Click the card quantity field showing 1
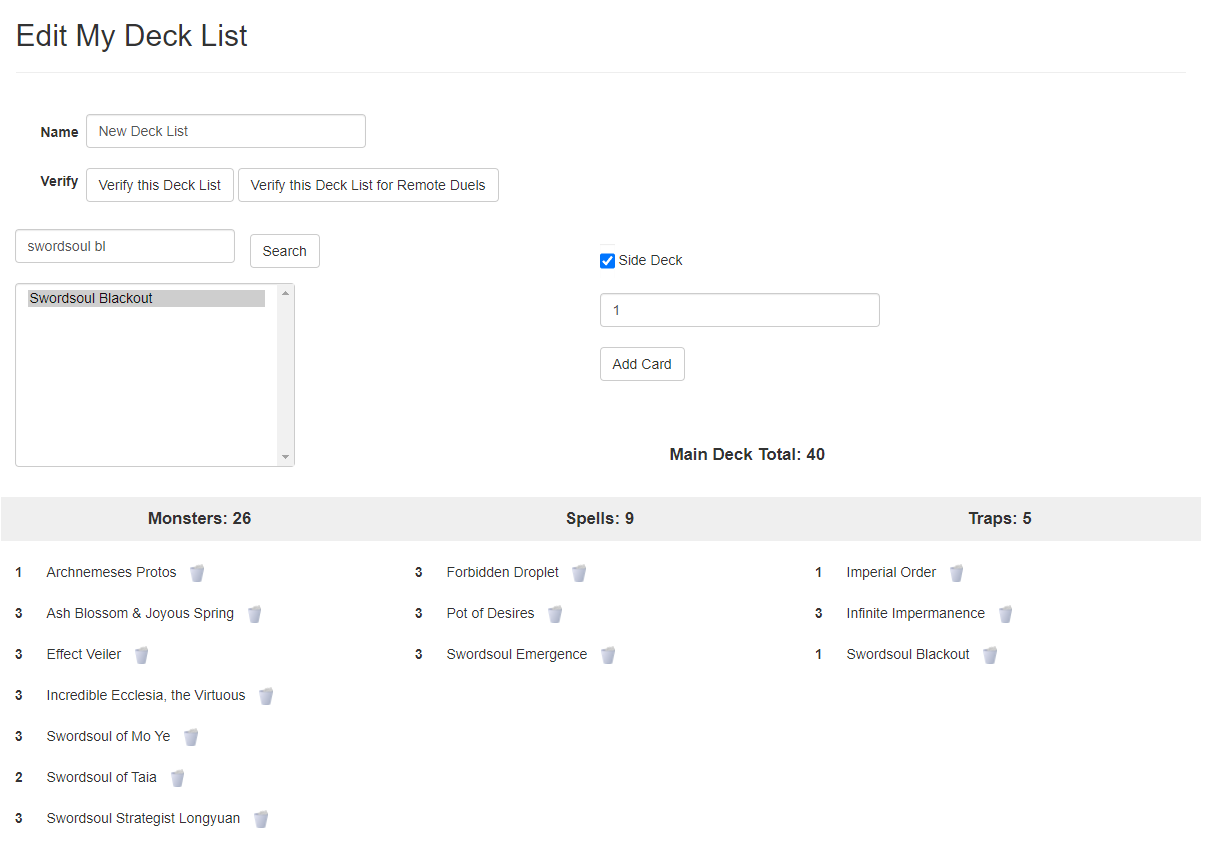This screenshot has height=841, width=1218. (x=740, y=310)
